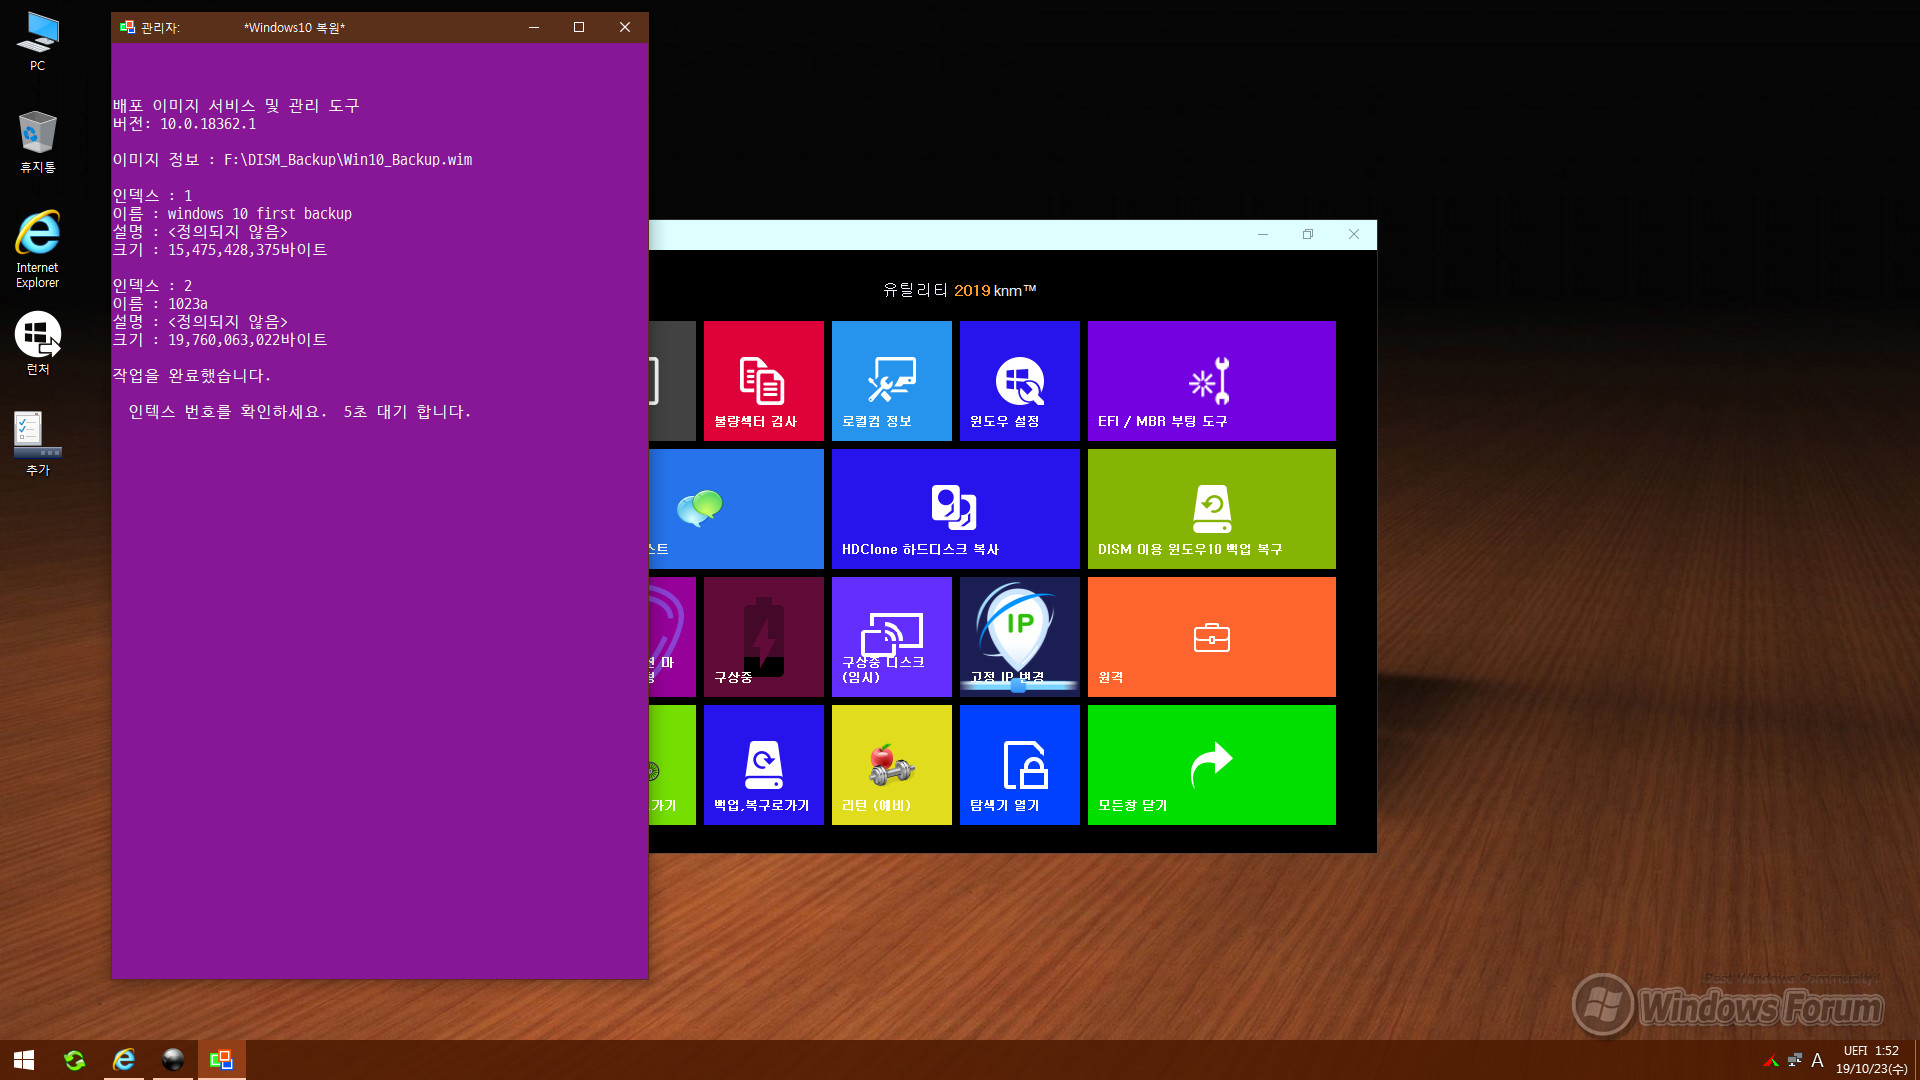
Task: Click the image path F:\DISM_Backup\Win10_Backup.wim text
Action: coord(348,160)
